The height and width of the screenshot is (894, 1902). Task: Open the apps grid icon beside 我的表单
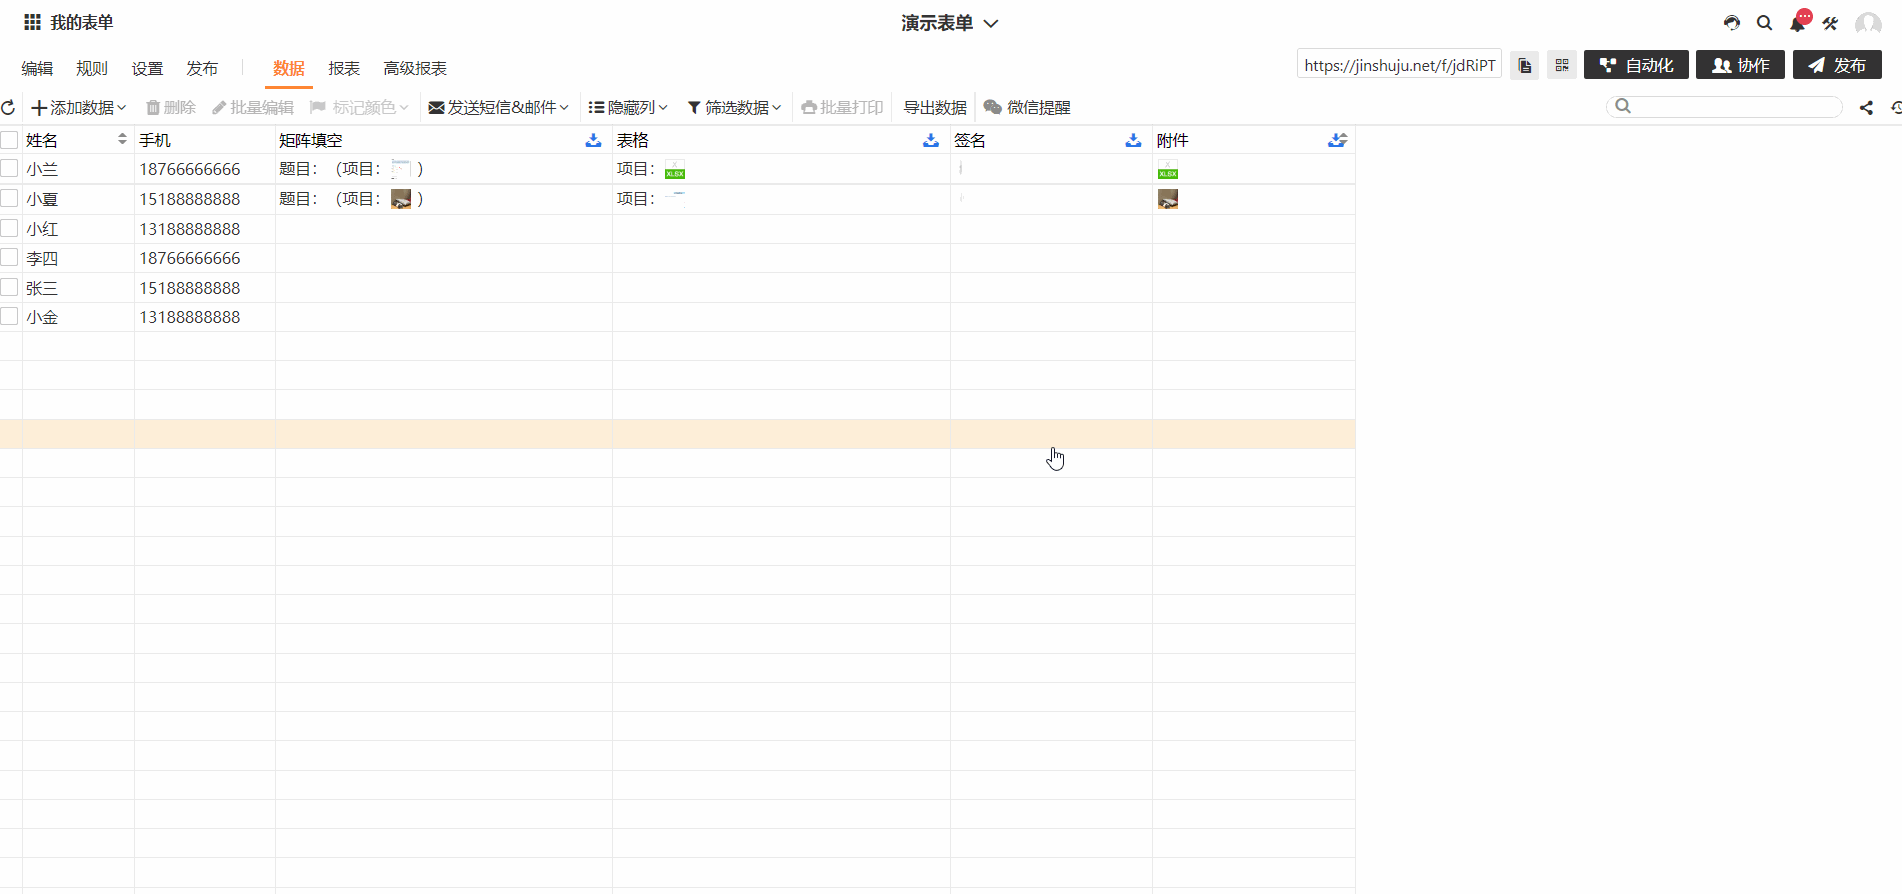[32, 22]
